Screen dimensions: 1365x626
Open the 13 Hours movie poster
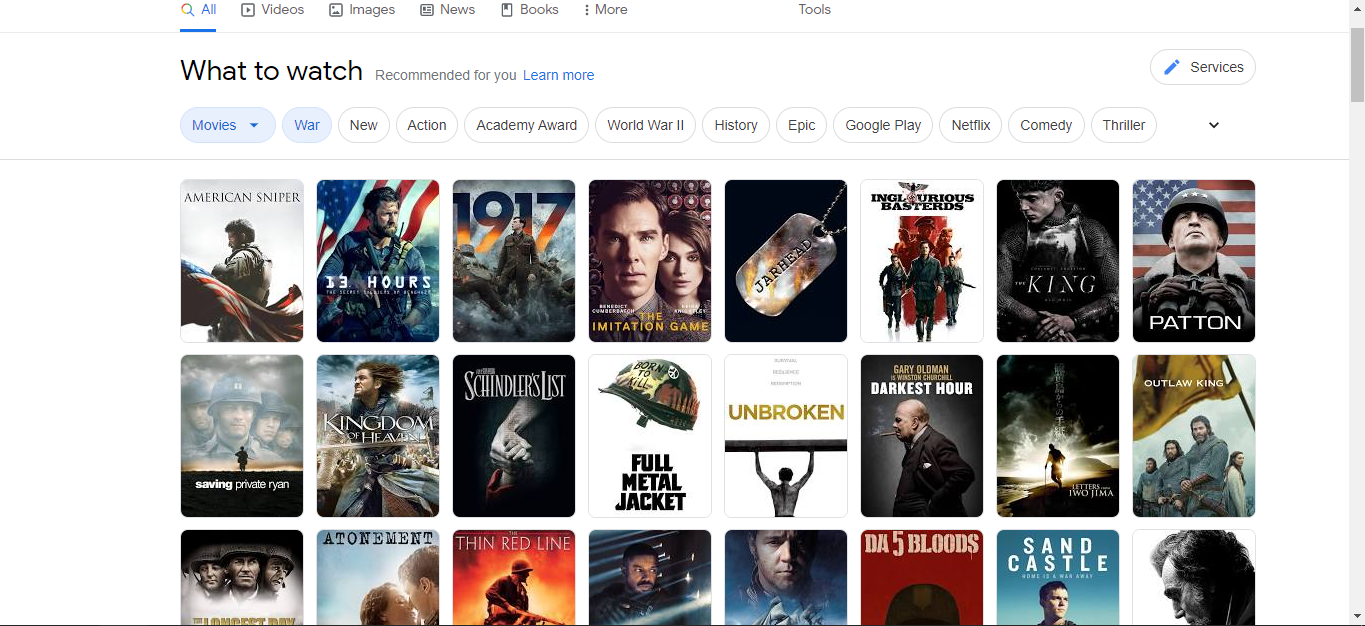[378, 261]
